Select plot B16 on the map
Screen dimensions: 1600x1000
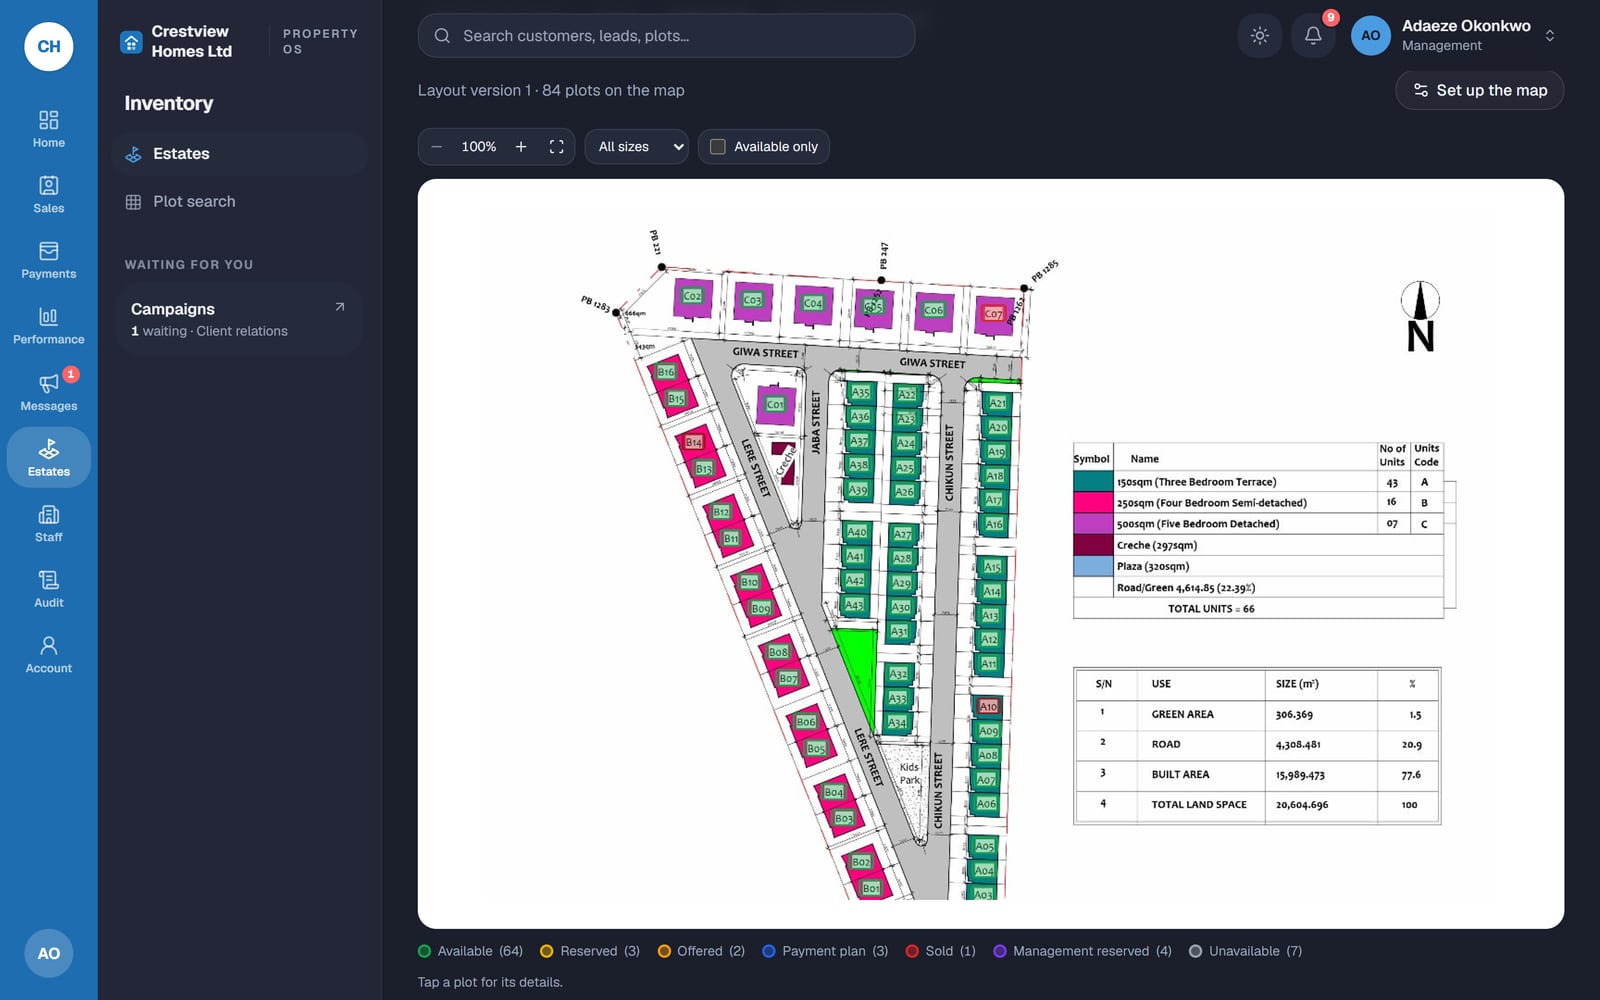666,372
